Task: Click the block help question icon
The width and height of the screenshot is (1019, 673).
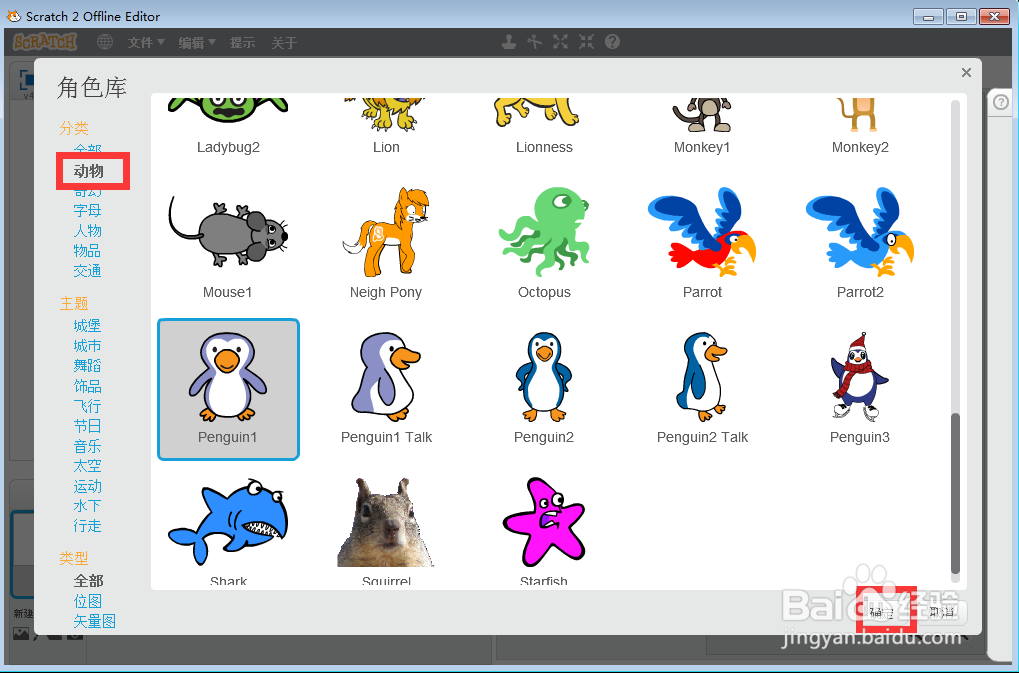Action: [612, 42]
